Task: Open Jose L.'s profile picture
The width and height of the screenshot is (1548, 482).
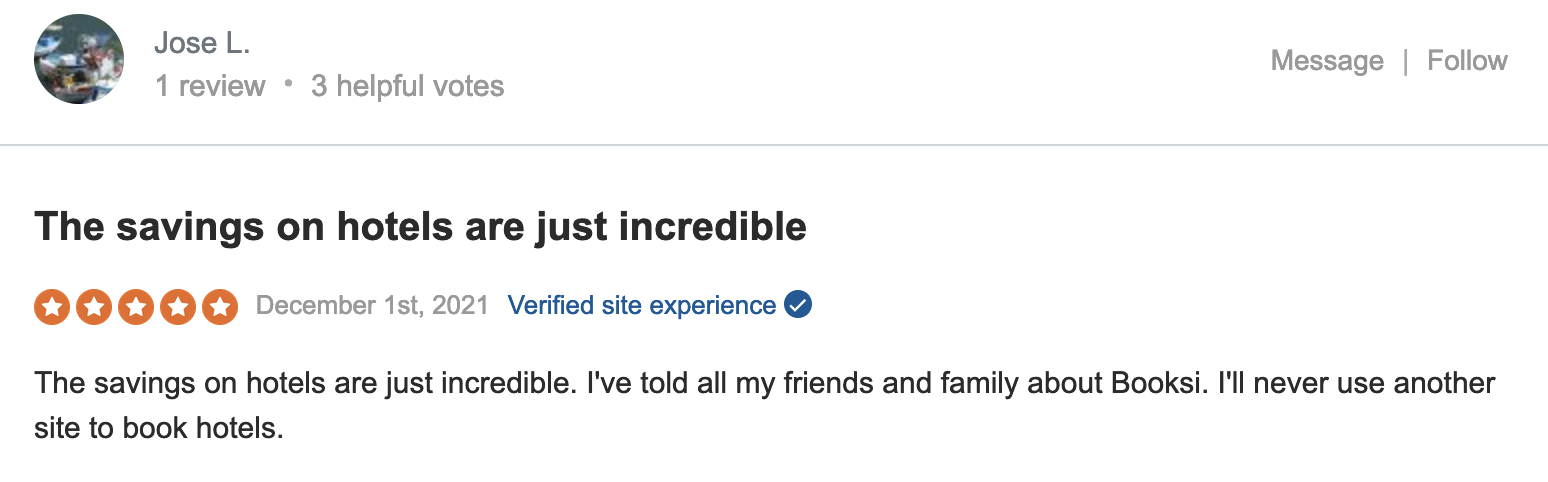Action: (x=79, y=60)
